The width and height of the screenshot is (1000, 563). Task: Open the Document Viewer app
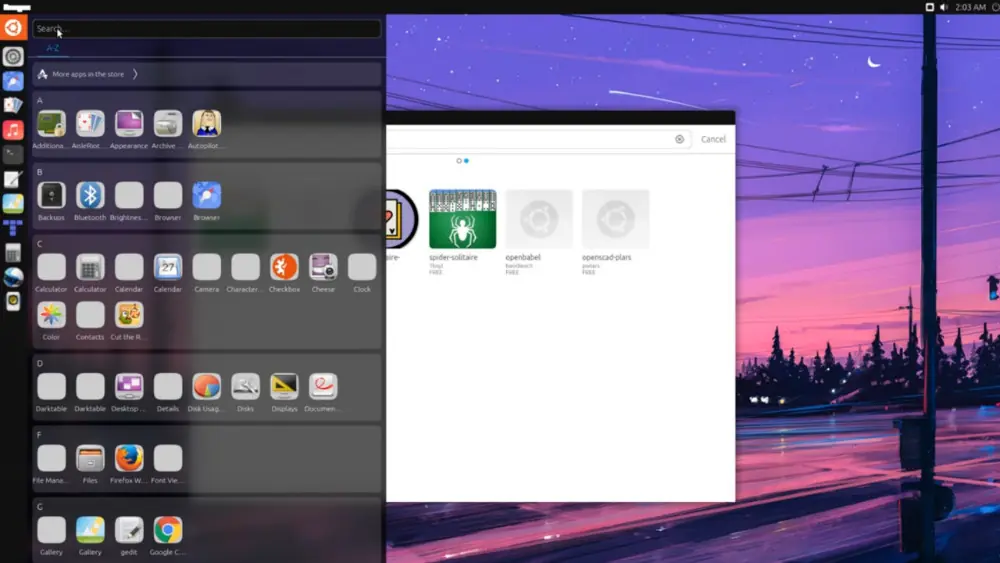323,386
